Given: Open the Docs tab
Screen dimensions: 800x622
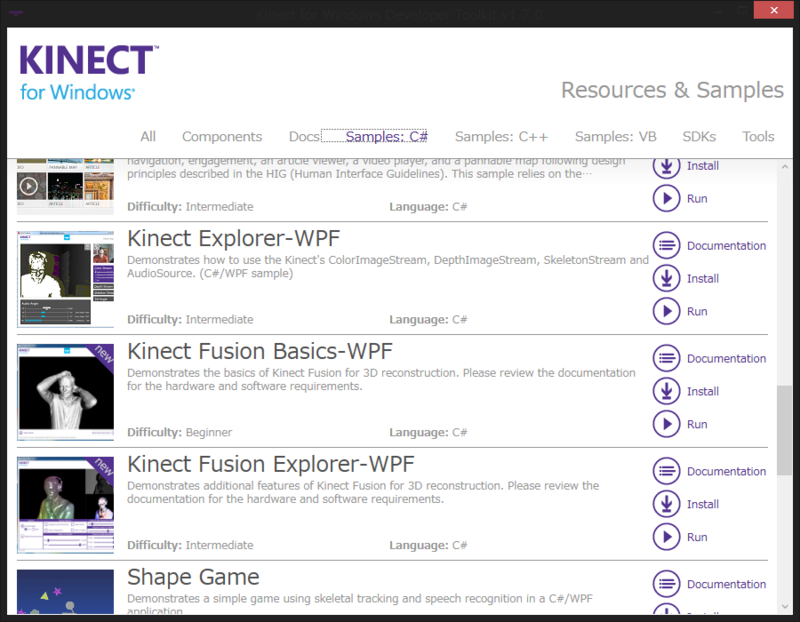Looking at the screenshot, I should pyautogui.click(x=304, y=137).
